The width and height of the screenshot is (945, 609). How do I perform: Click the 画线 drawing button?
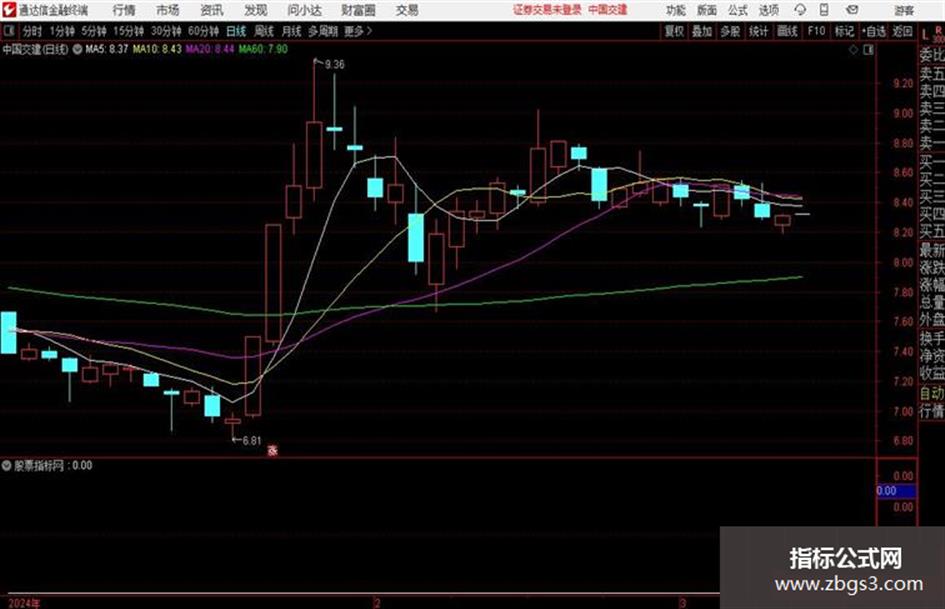point(787,31)
